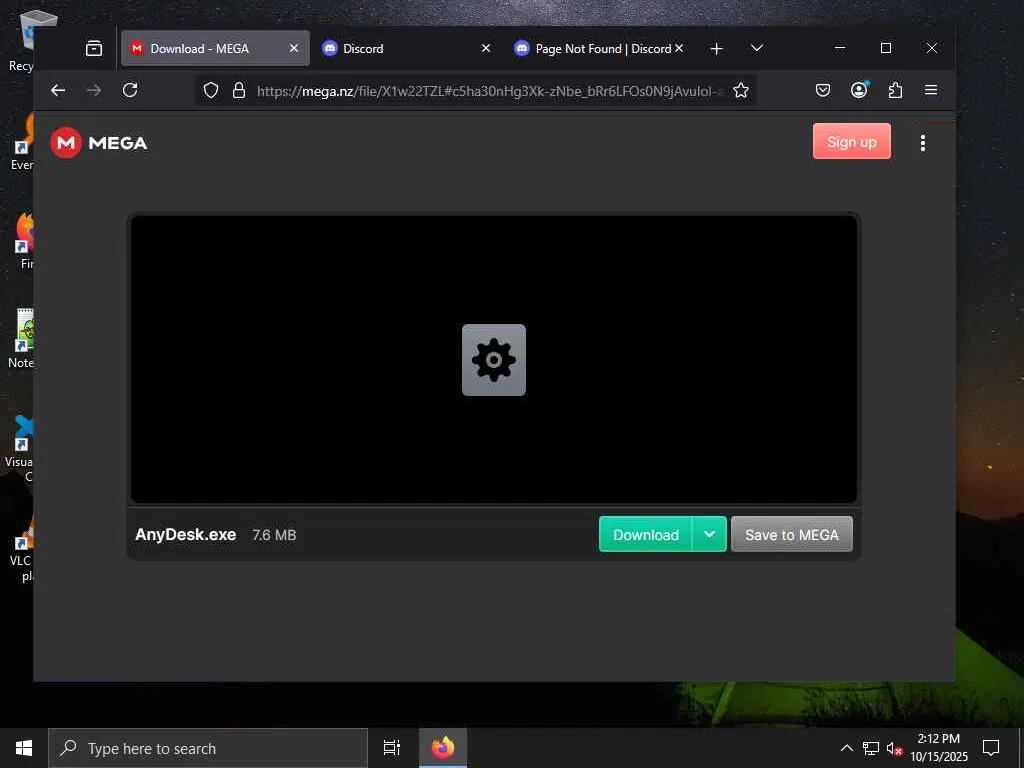Click the 7.6 MB file size text
Viewport: 1024px width, 768px height.
point(274,535)
